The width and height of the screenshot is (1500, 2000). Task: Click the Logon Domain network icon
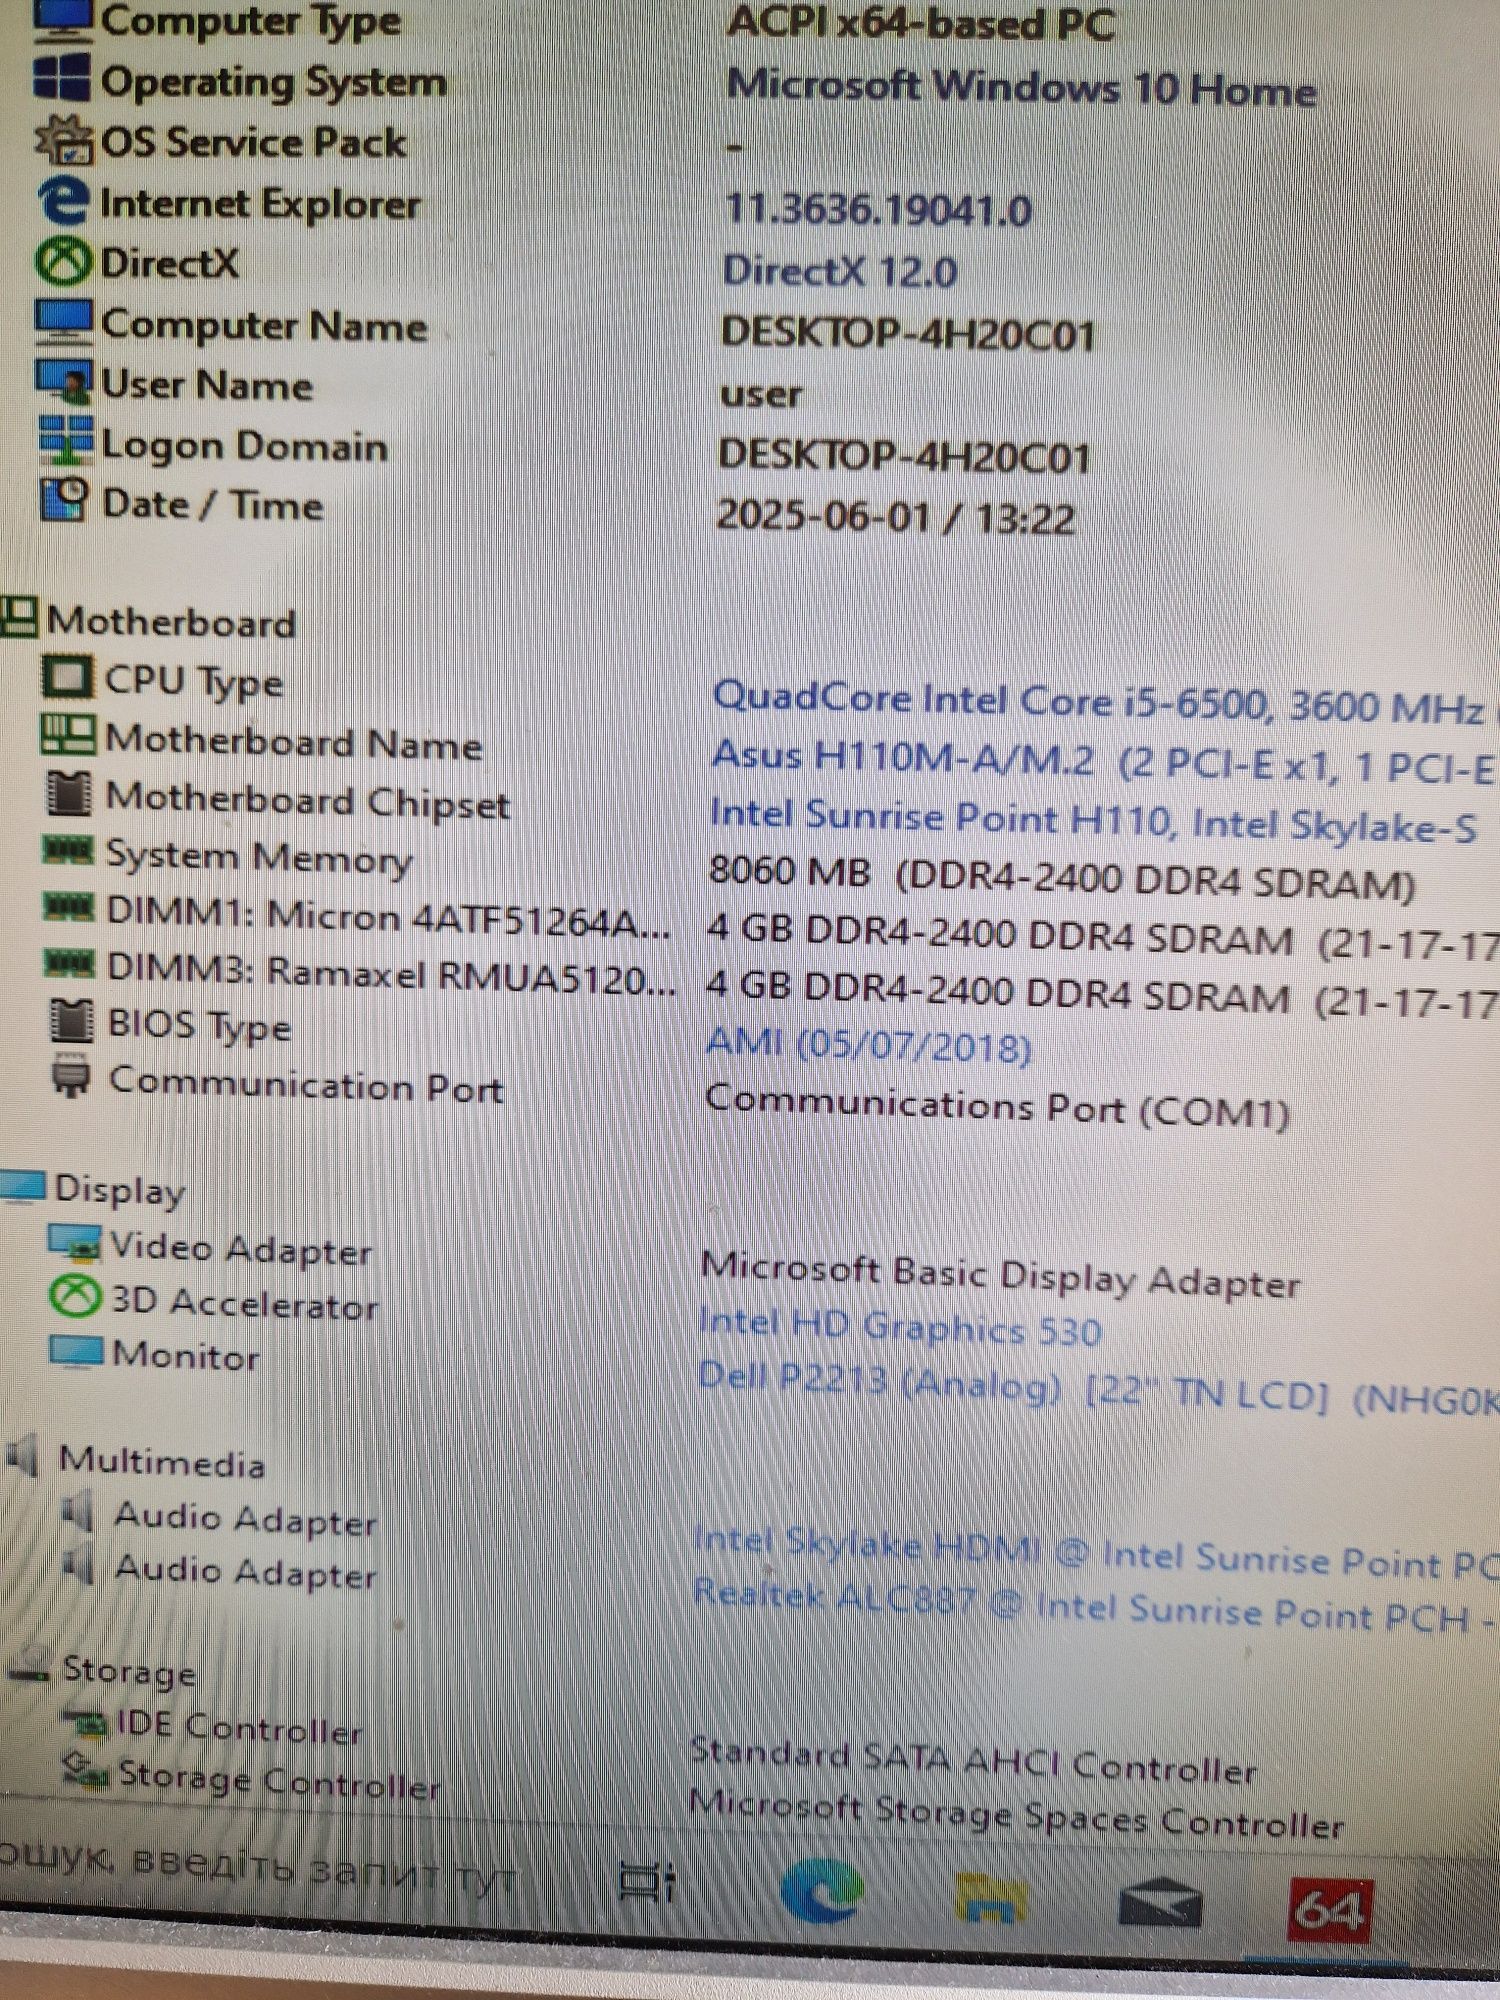point(67,440)
